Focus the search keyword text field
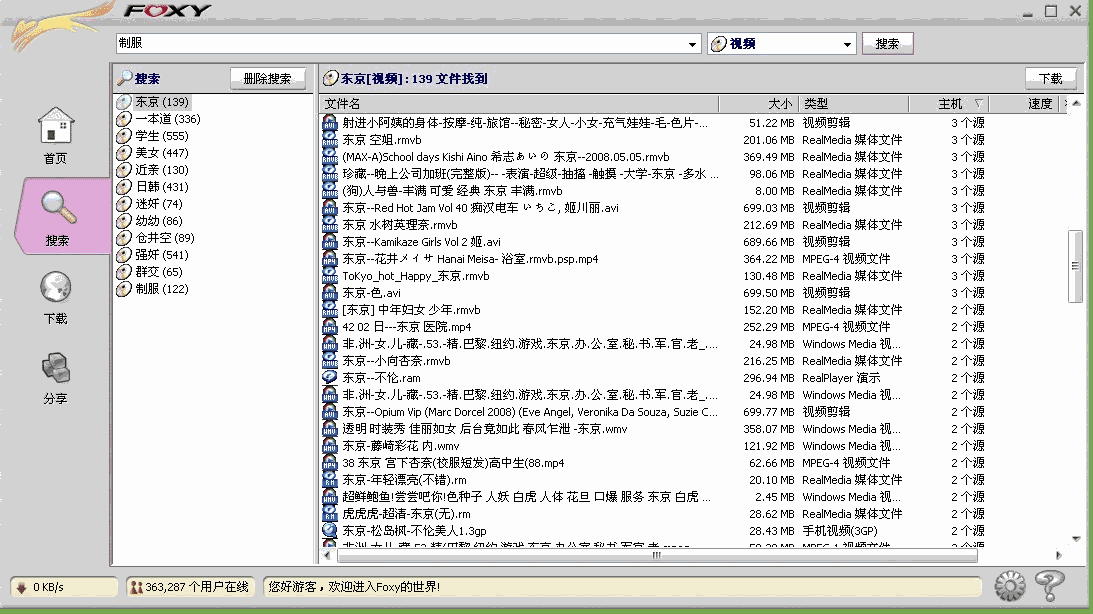1093x614 pixels. [x=400, y=44]
